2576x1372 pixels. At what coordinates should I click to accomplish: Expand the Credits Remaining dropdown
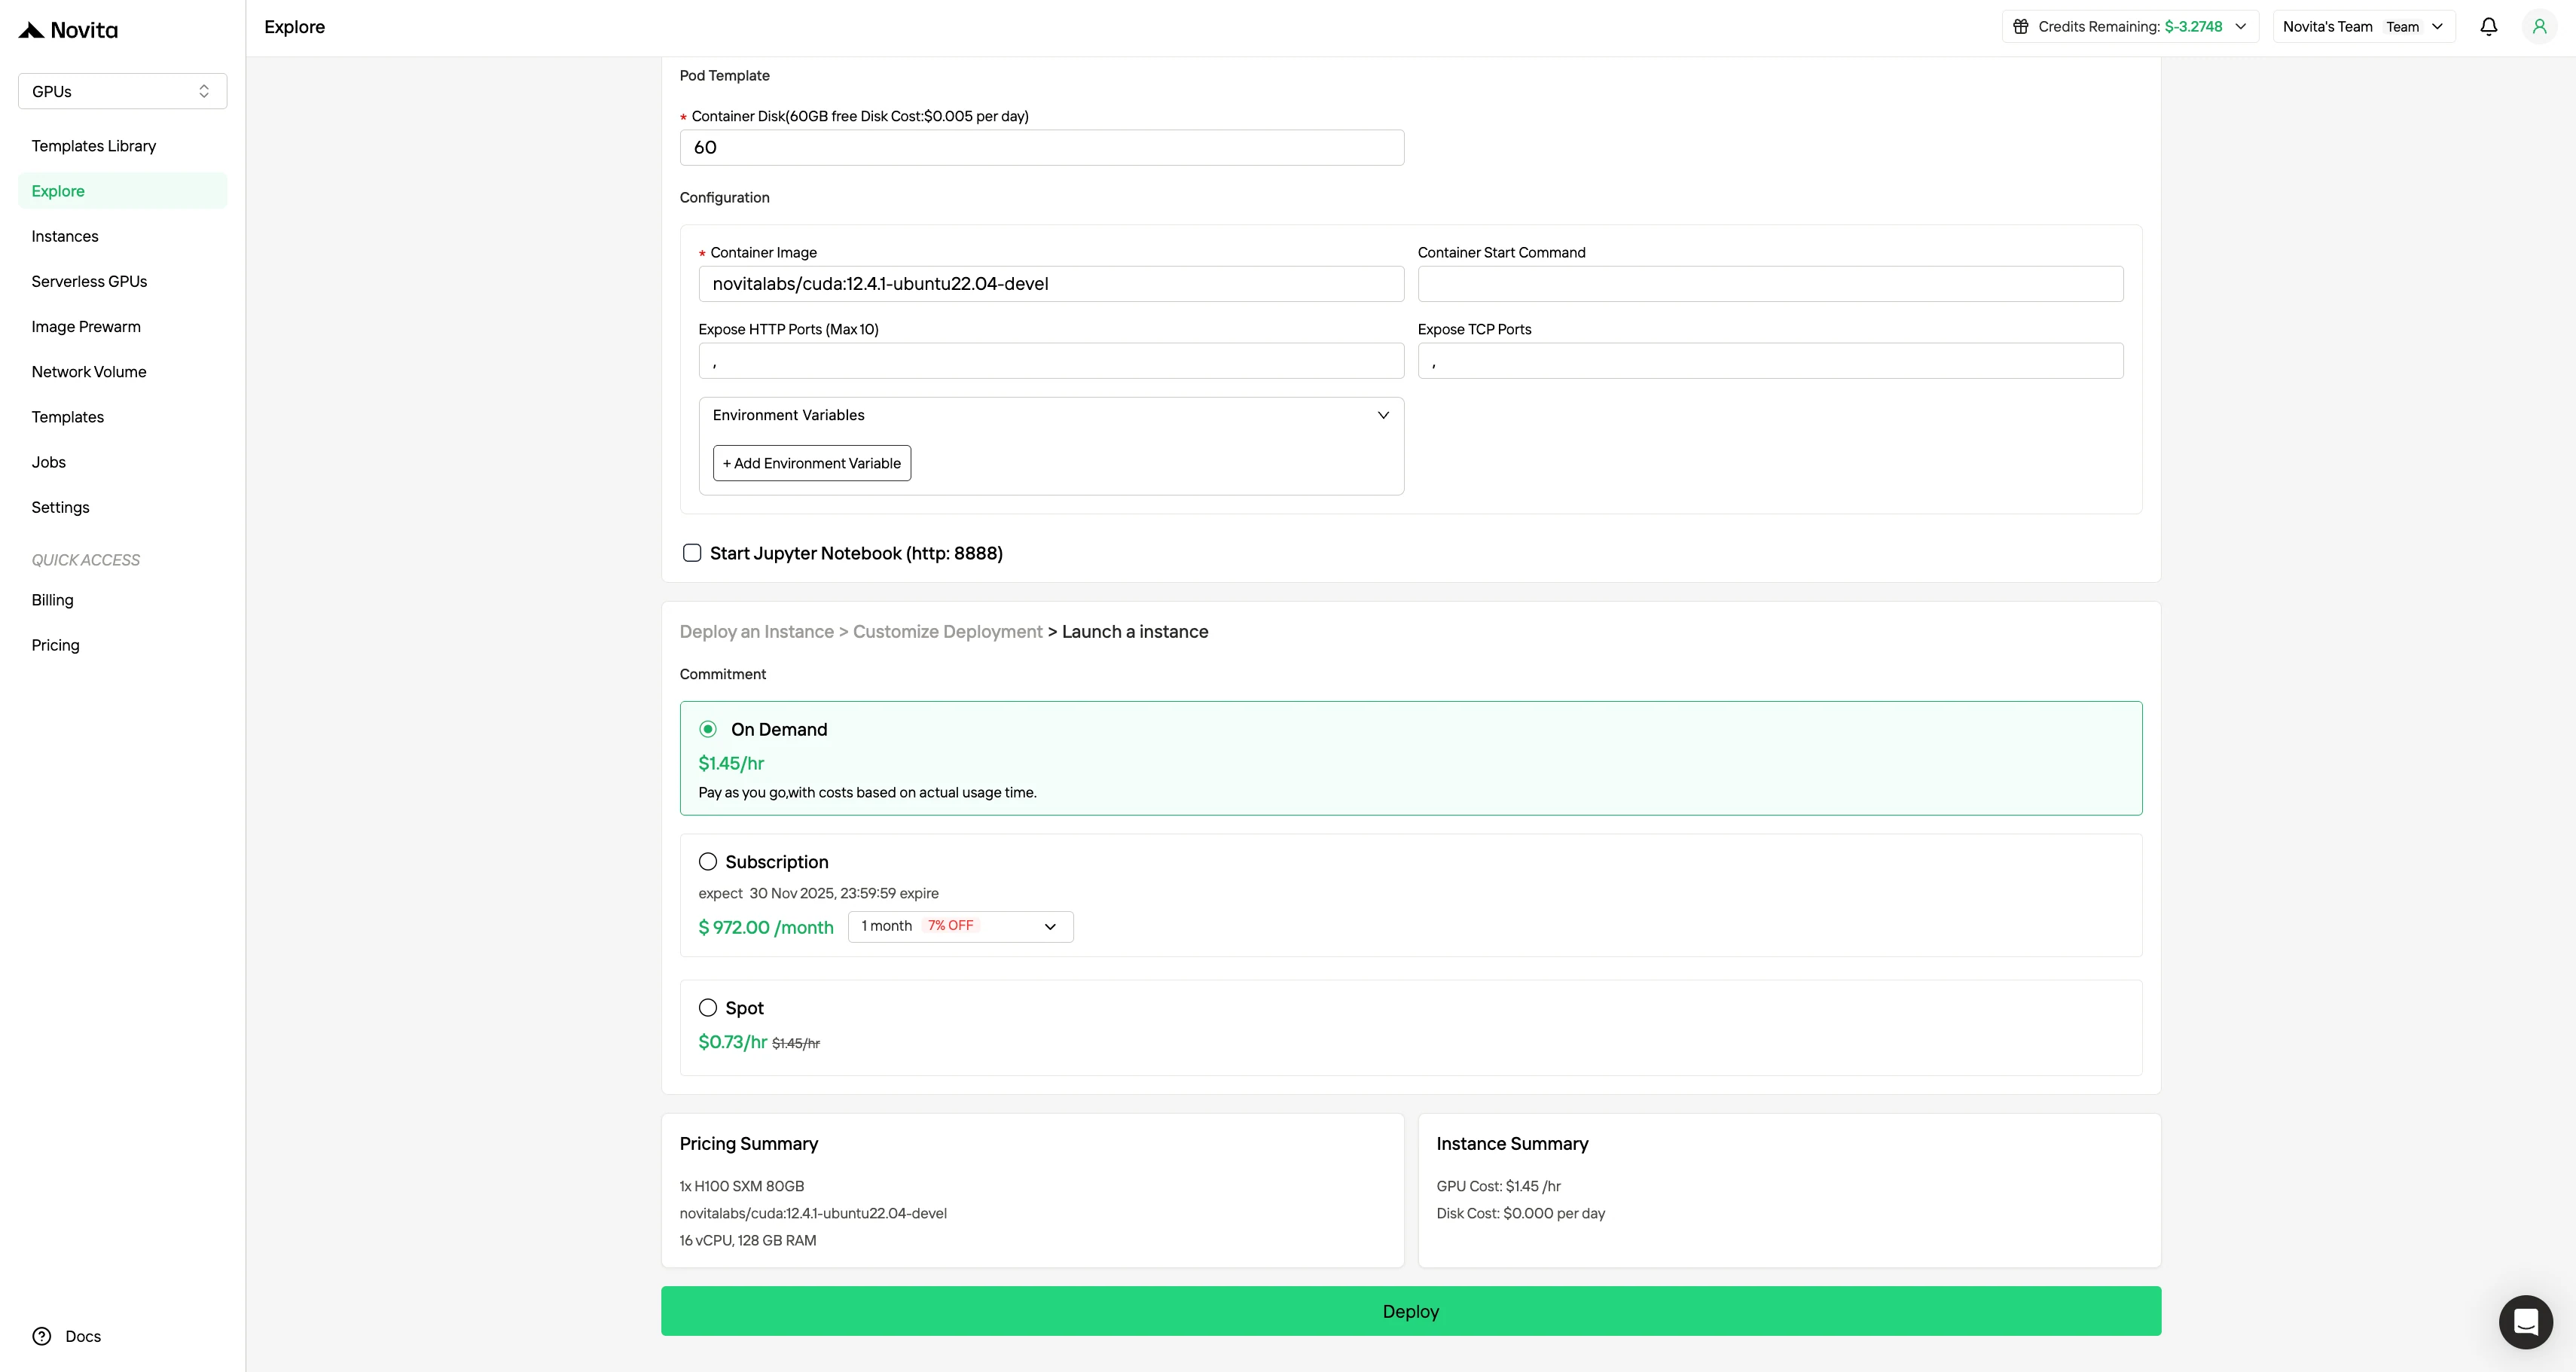pos(2241,27)
